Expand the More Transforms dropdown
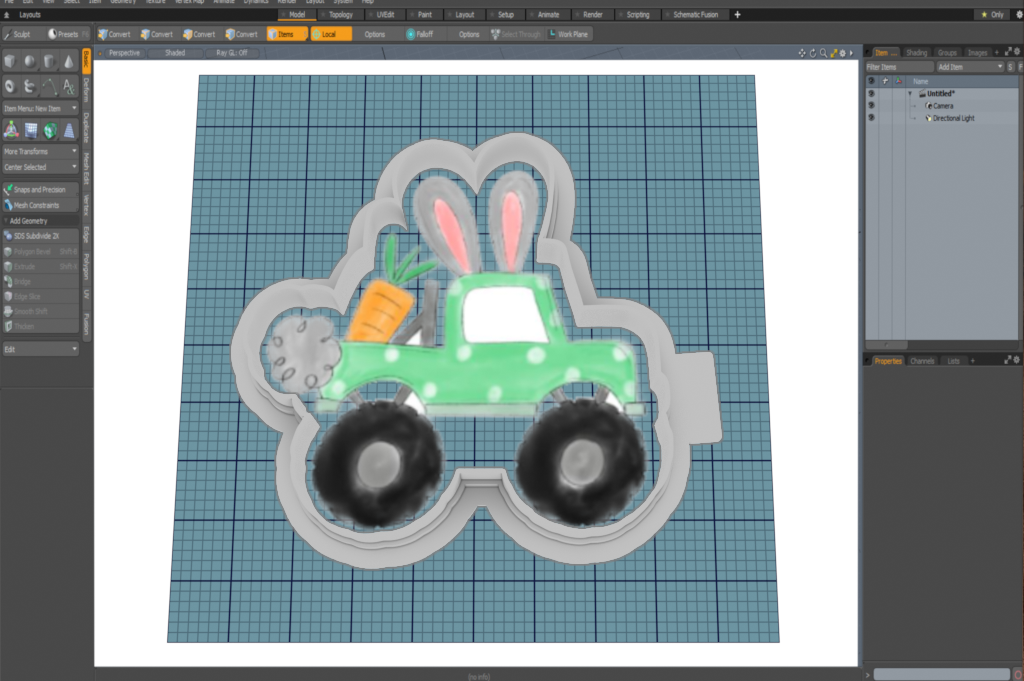1024x681 pixels. pyautogui.click(x=40, y=151)
